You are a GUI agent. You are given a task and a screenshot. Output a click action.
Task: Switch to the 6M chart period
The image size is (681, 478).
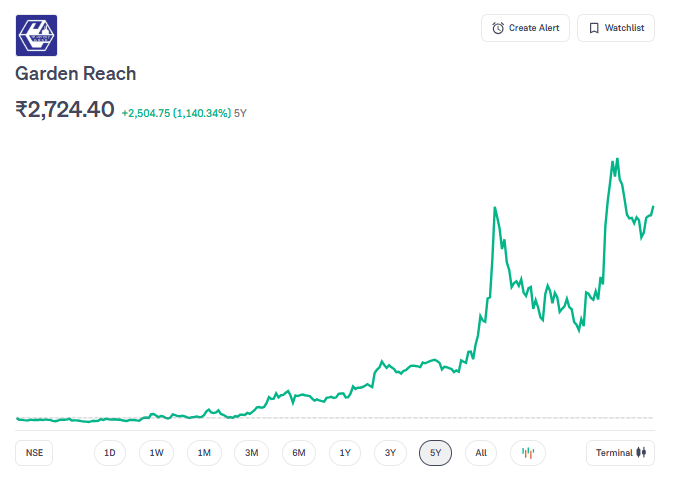(299, 453)
